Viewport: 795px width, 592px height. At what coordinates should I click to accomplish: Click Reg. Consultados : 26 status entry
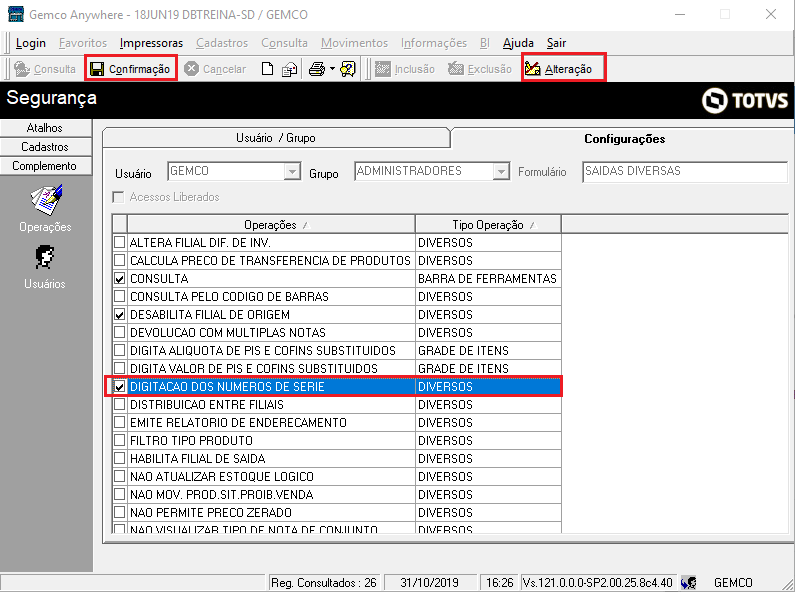[323, 583]
